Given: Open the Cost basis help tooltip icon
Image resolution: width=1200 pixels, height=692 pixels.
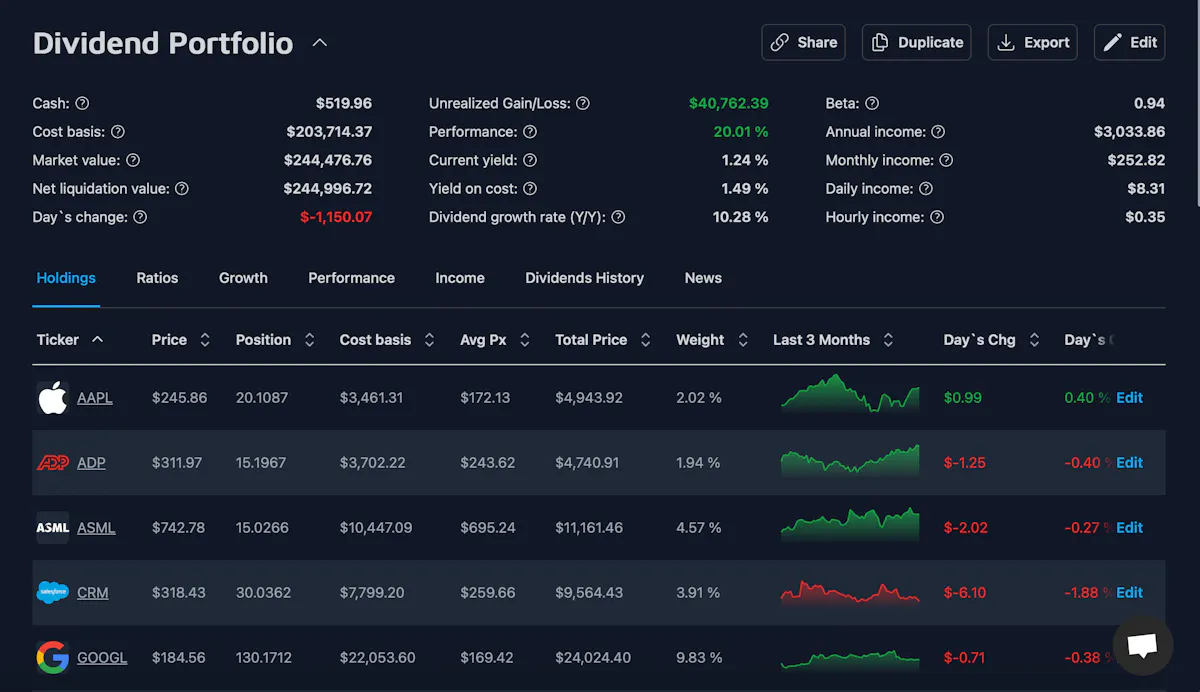Looking at the screenshot, I should click(117, 132).
